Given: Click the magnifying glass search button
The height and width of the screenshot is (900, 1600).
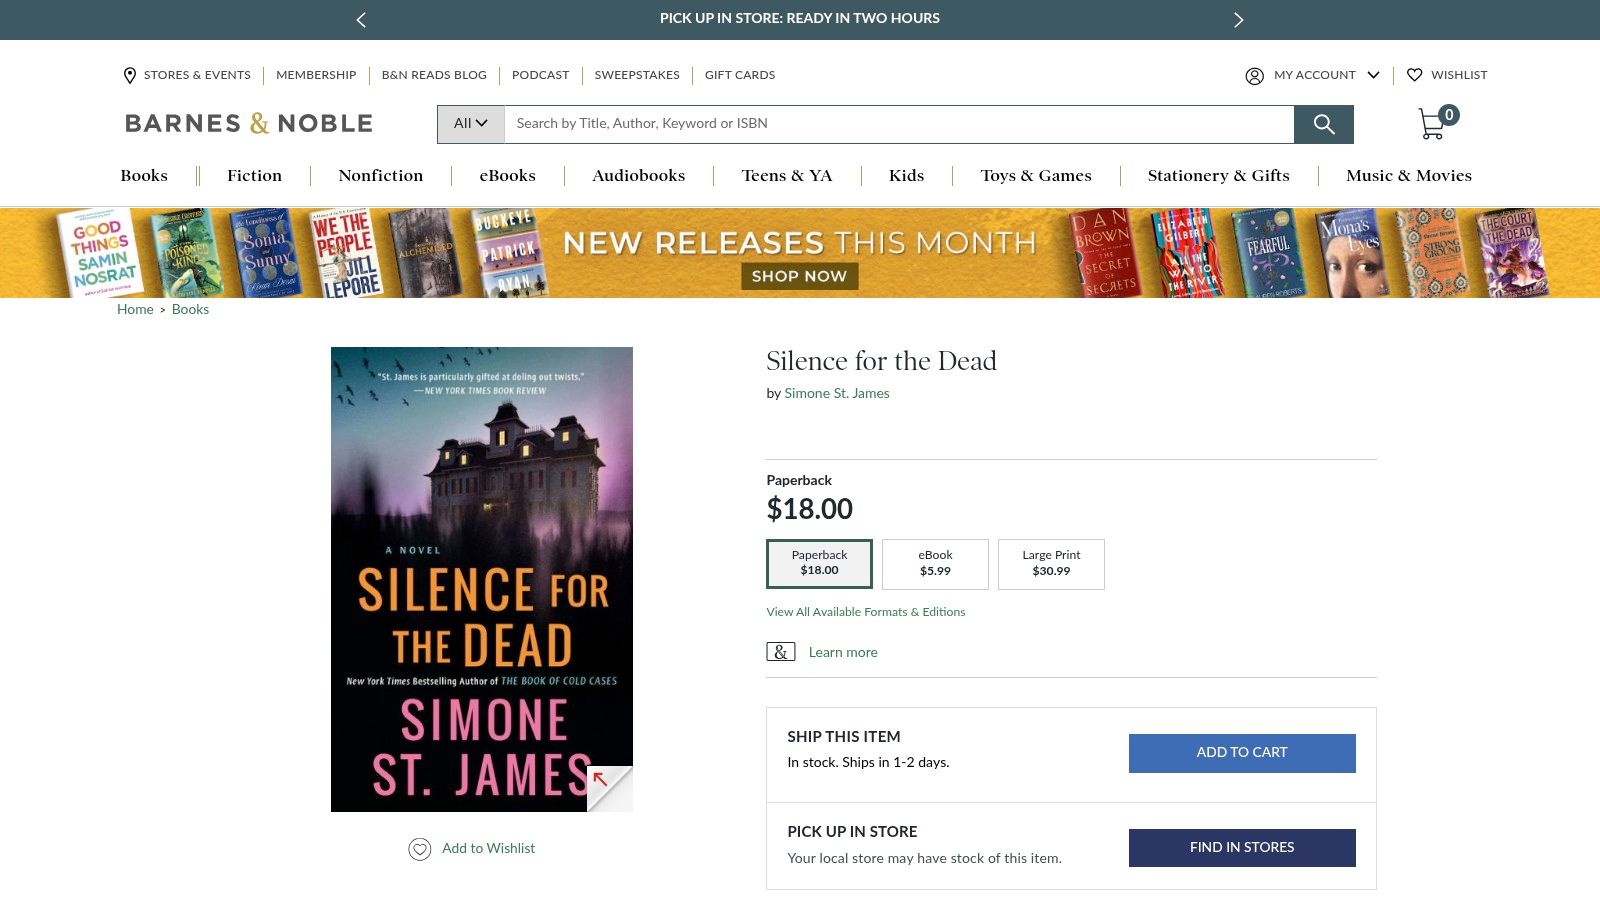Looking at the screenshot, I should coord(1323,124).
